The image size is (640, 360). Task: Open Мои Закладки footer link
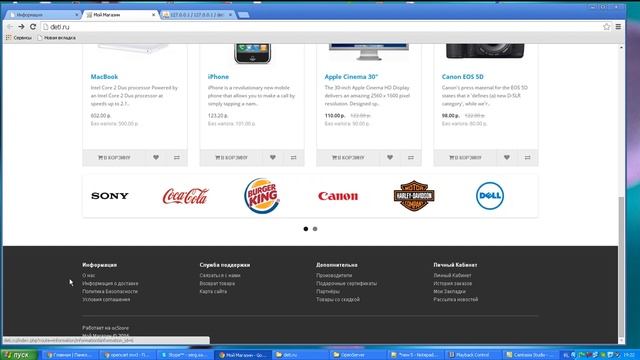click(x=449, y=291)
